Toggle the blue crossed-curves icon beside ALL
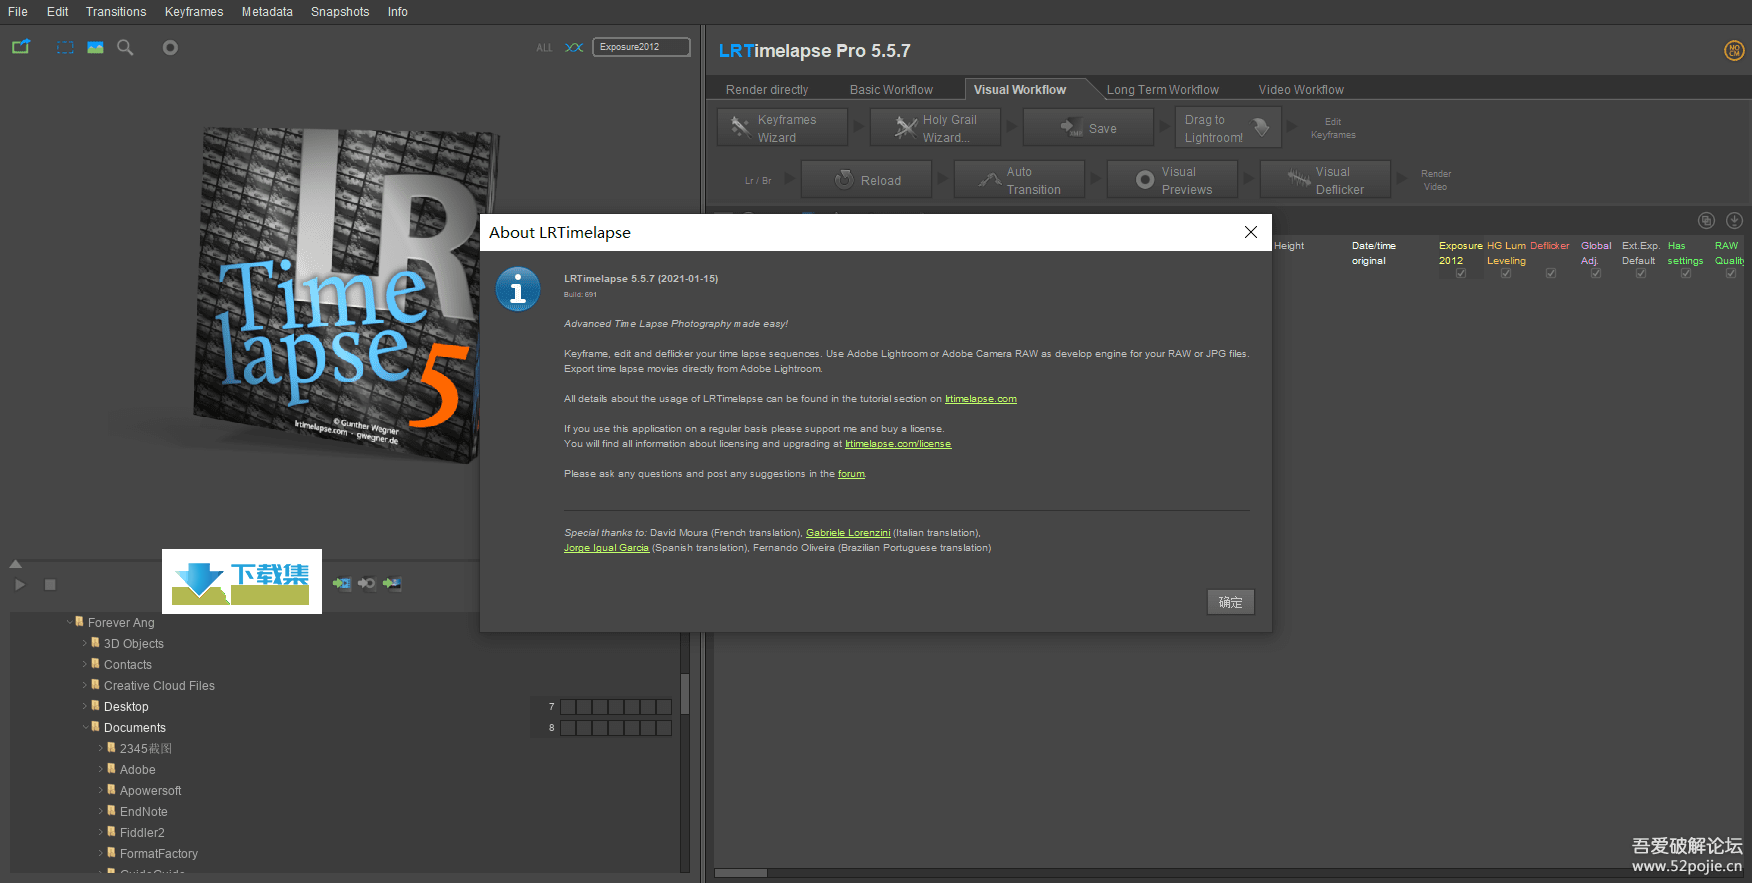 (x=574, y=47)
